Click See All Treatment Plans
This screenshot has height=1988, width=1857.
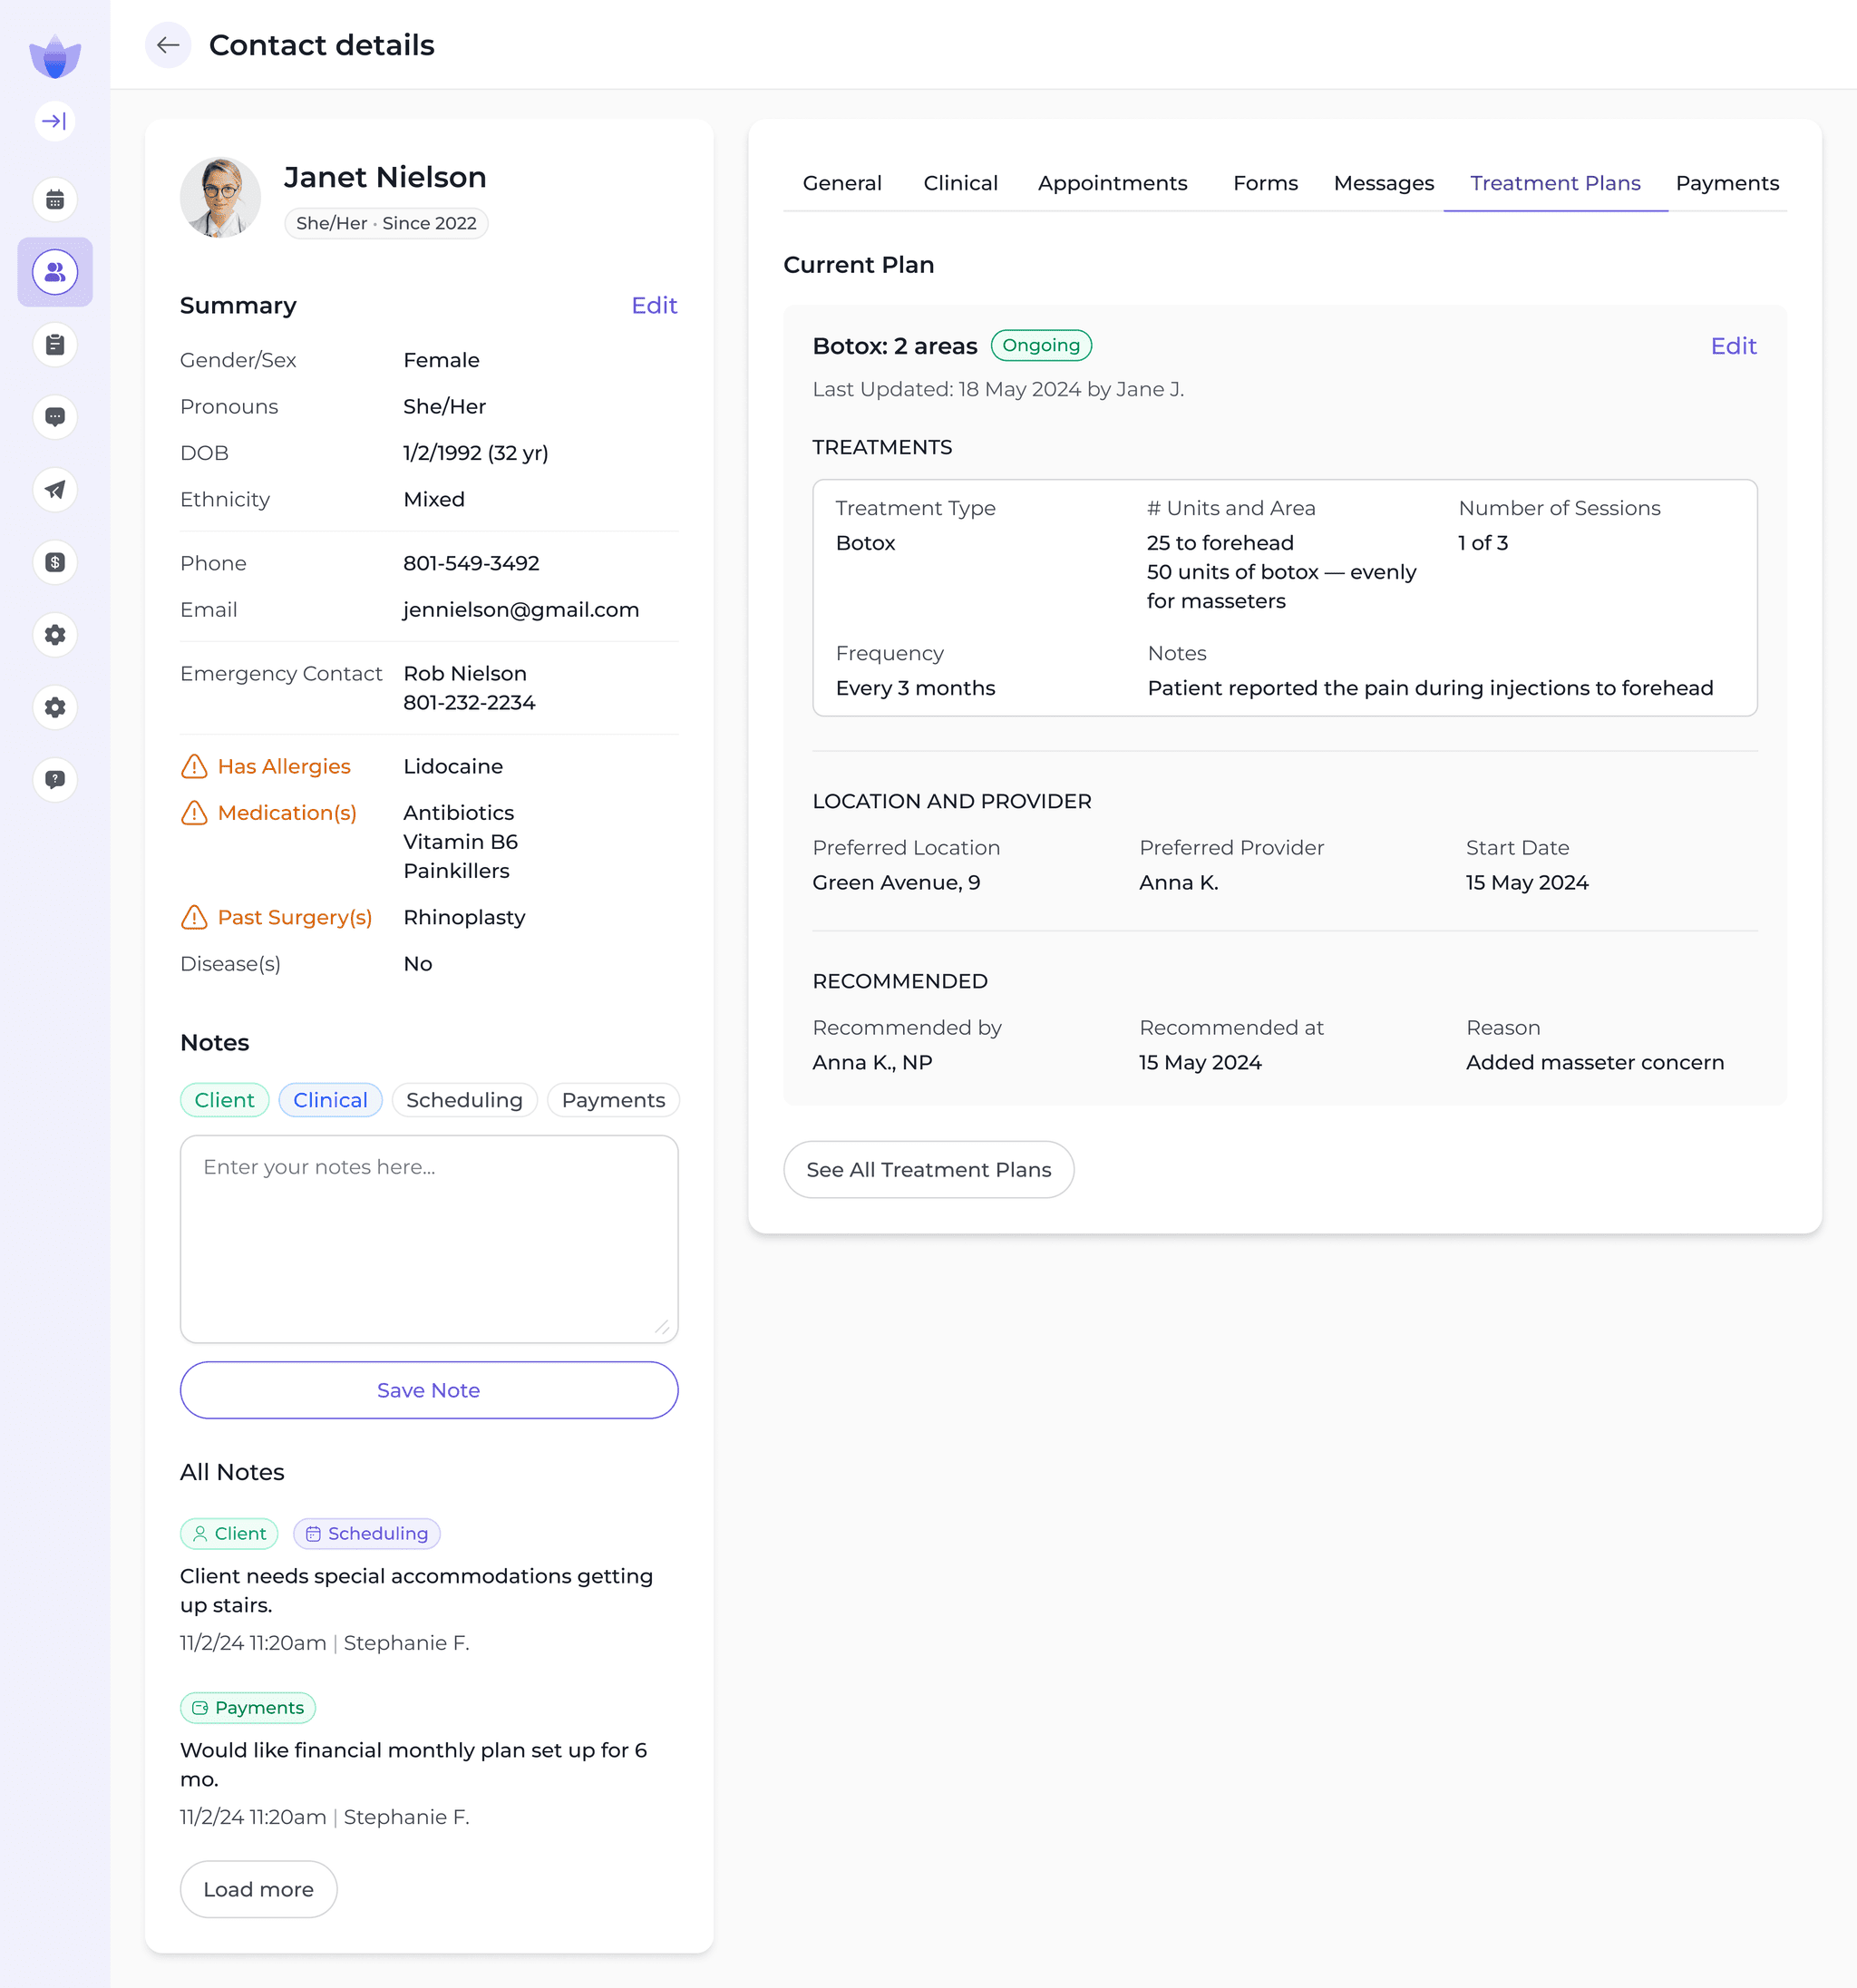(x=928, y=1169)
